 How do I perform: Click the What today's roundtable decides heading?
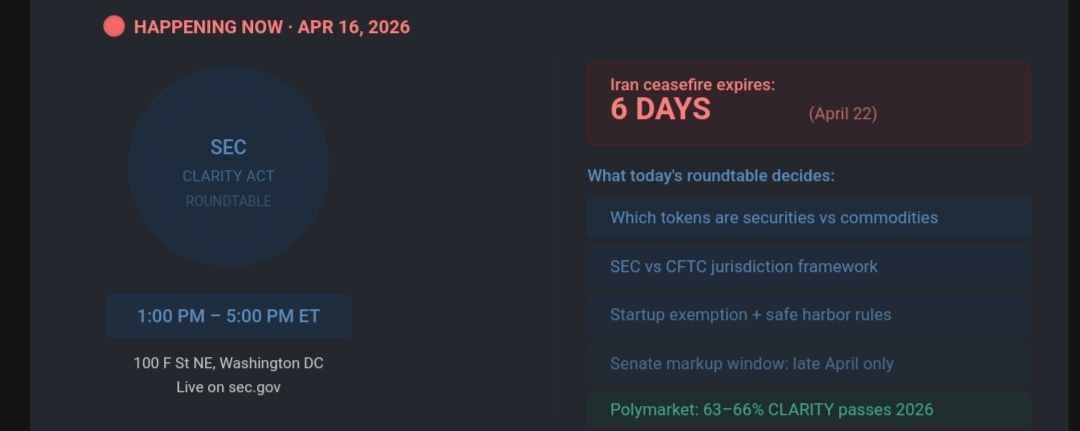tap(710, 176)
